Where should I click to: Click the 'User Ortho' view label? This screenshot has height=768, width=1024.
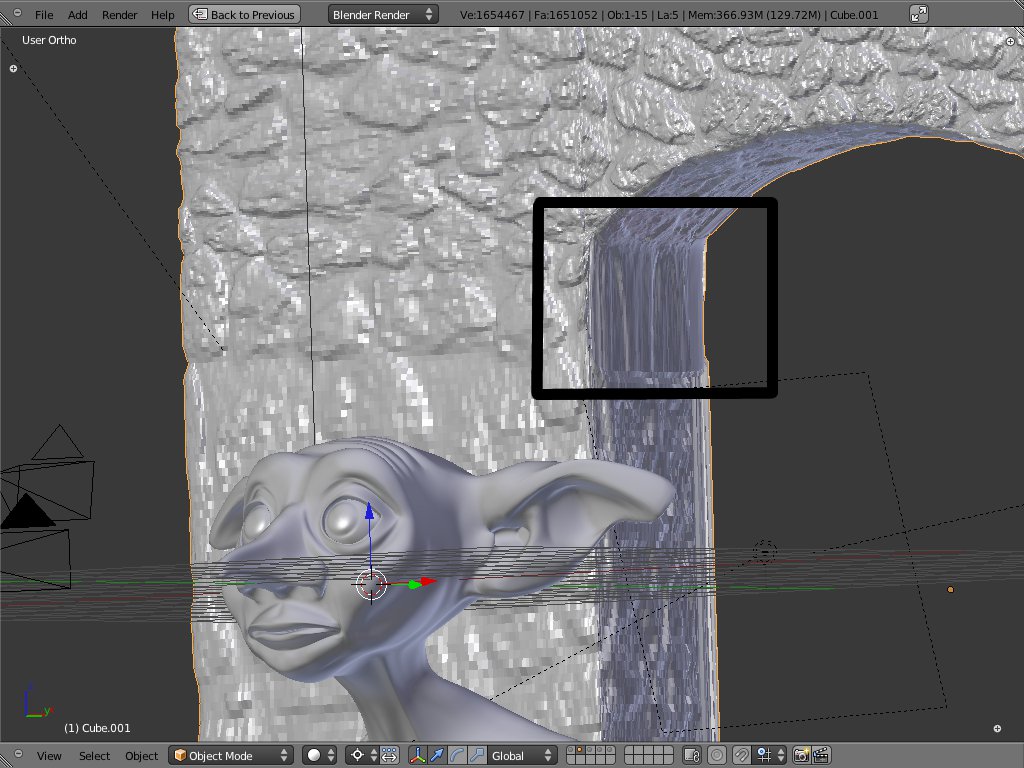coord(49,40)
